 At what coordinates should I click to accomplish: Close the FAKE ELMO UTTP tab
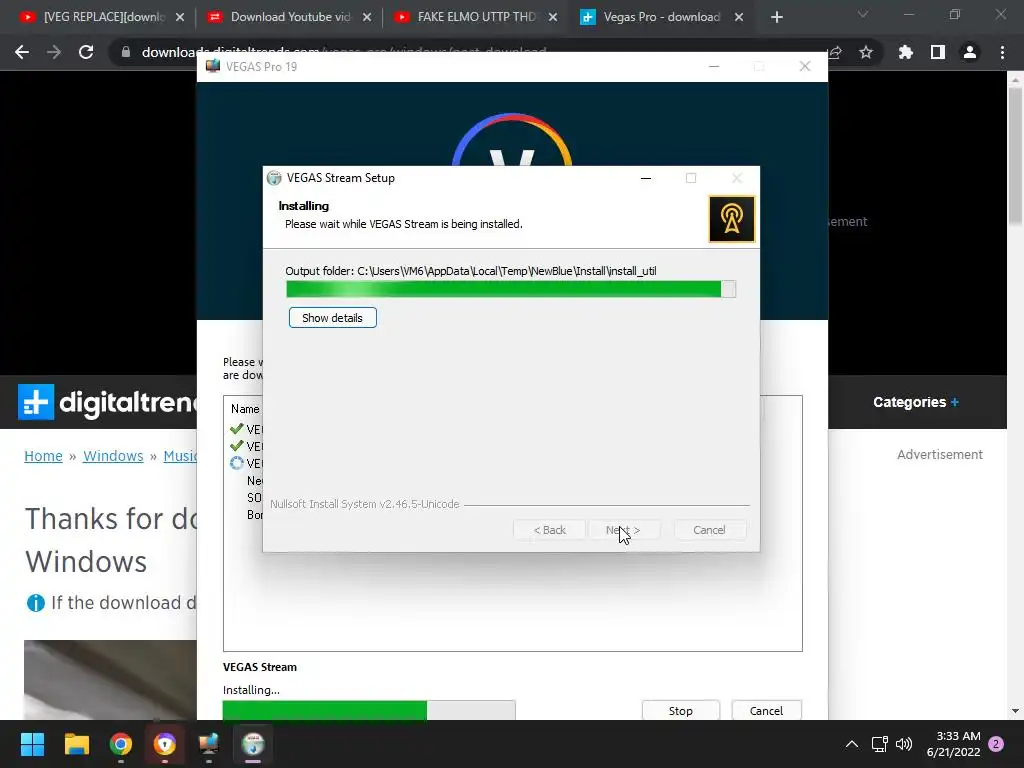point(552,17)
